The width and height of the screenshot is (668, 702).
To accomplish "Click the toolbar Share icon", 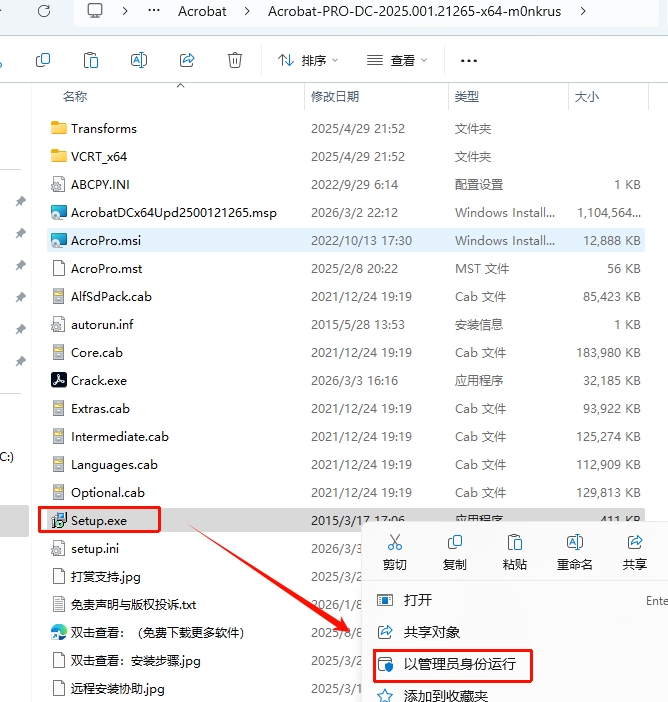I will (x=187, y=60).
